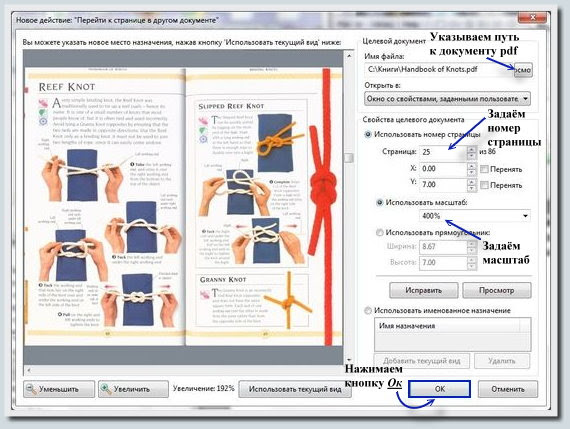Viewport: 570px width, 429px height.
Task: Select Использовать масштаб radio option
Action: [380, 203]
